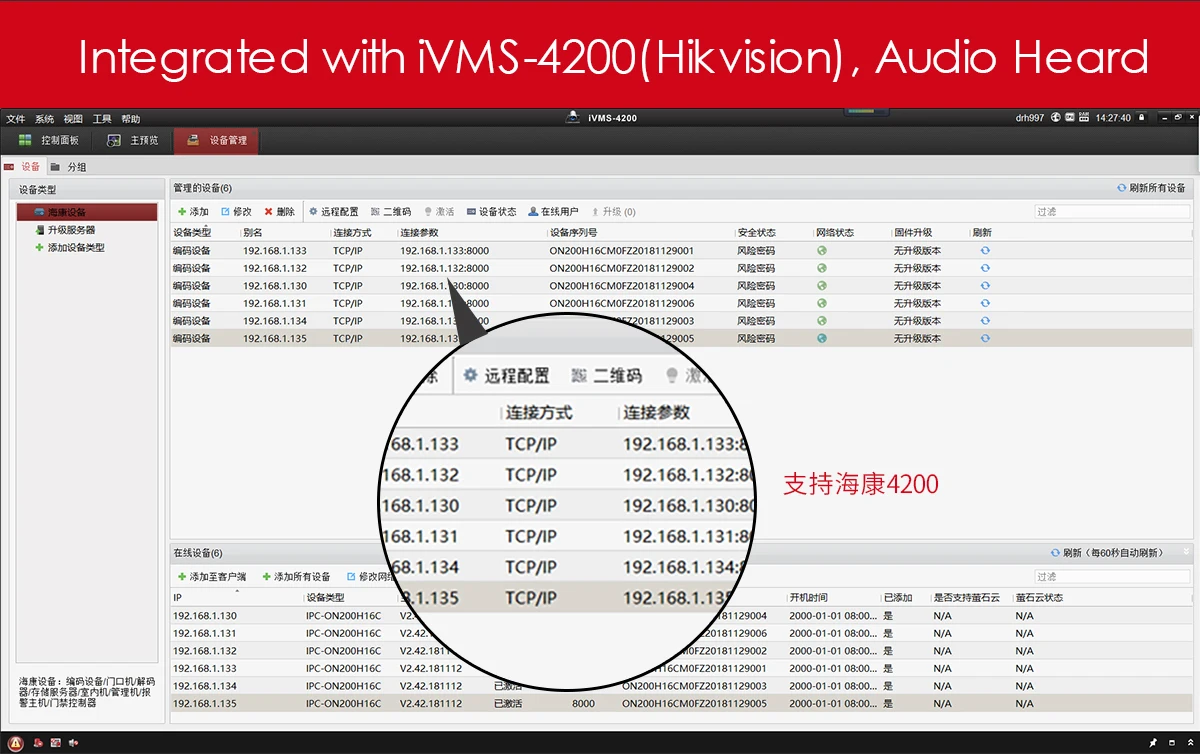This screenshot has height=754, width=1200.
Task: Click network status icon of 192.168.1.135 row
Action: point(822,338)
